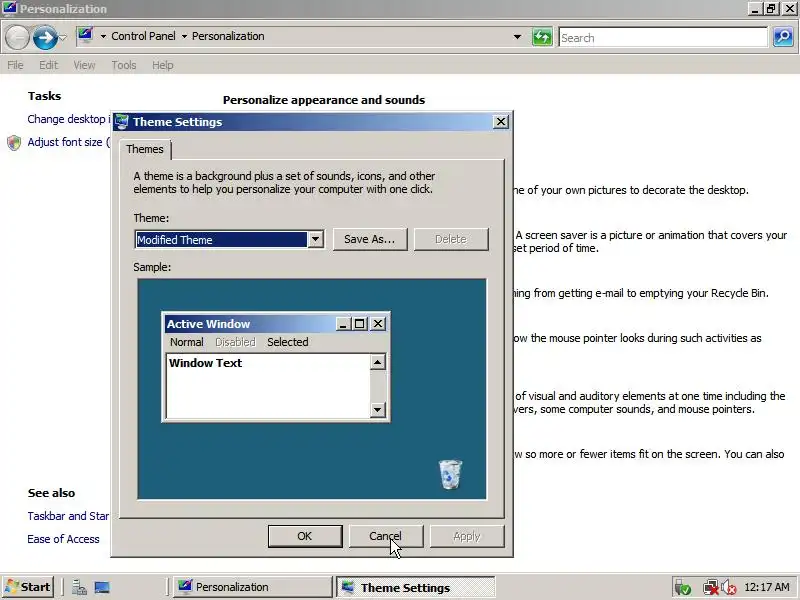800x600 pixels.
Task: Click the network disconnected tray icon
Action: [x=710, y=587]
